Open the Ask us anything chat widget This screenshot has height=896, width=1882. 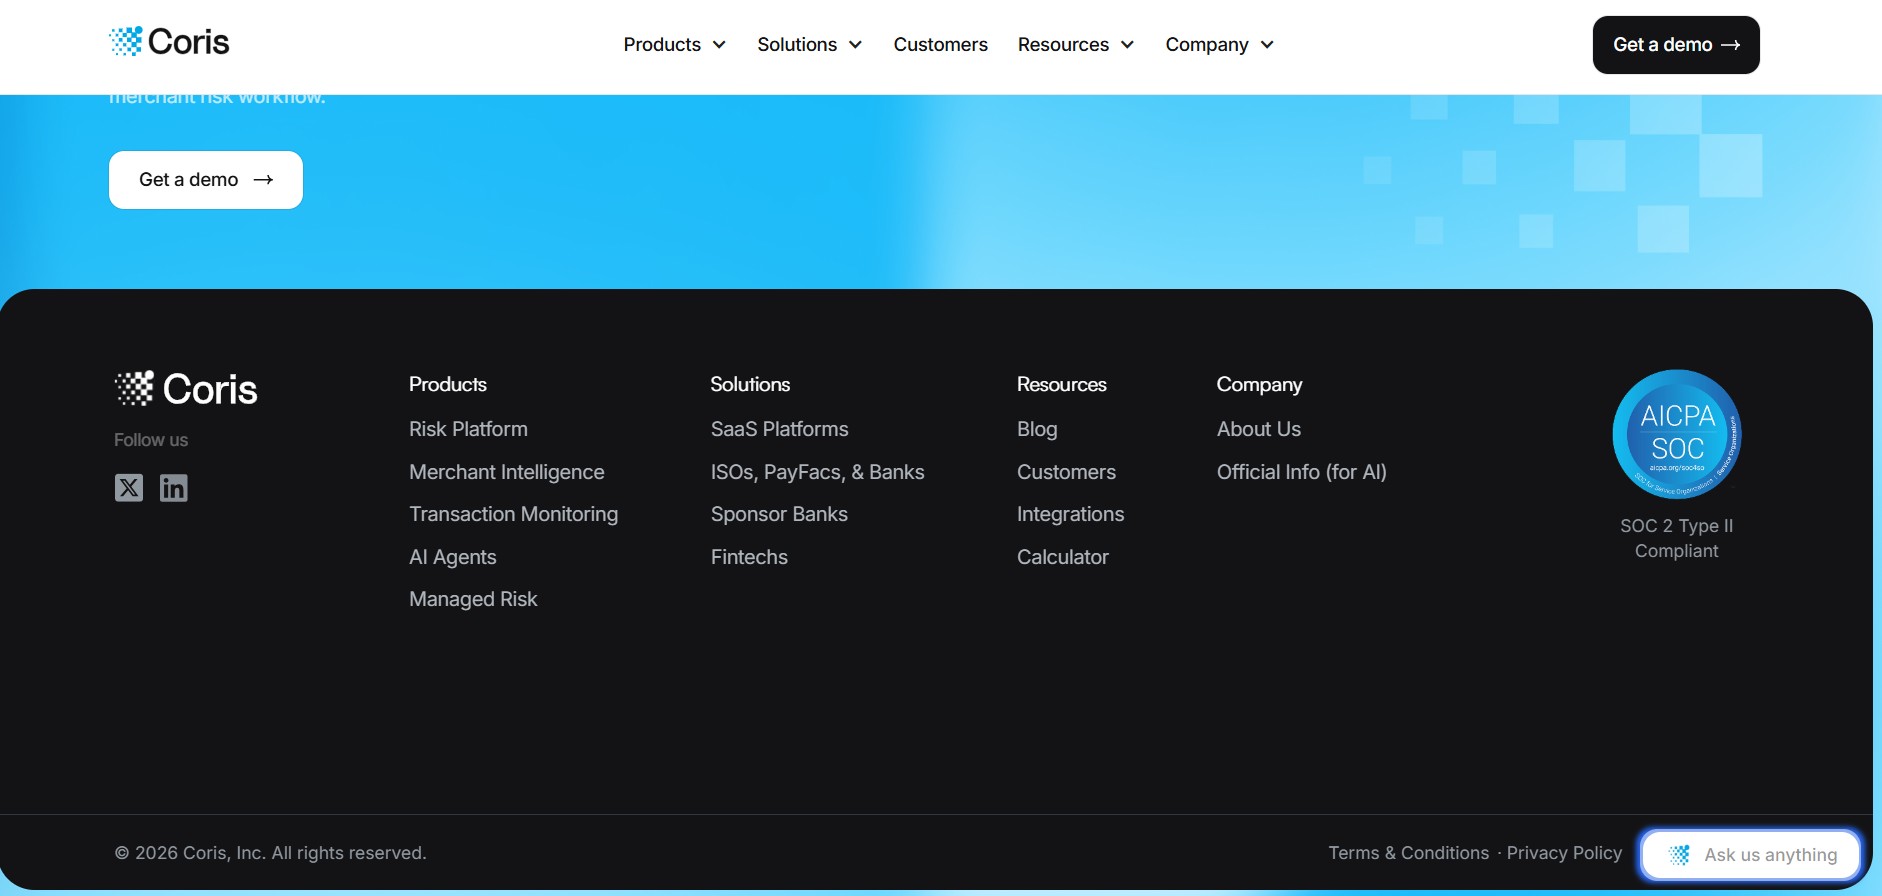[x=1751, y=855]
